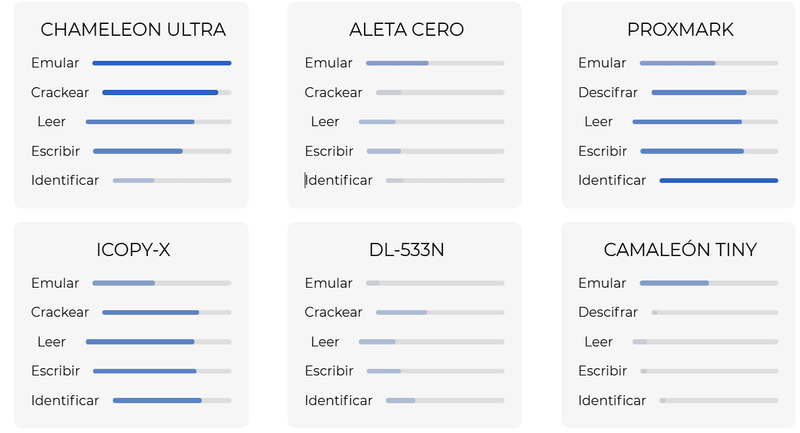The image size is (800, 433).
Task: Click the Proxmark Identificar full bar
Action: (719, 181)
